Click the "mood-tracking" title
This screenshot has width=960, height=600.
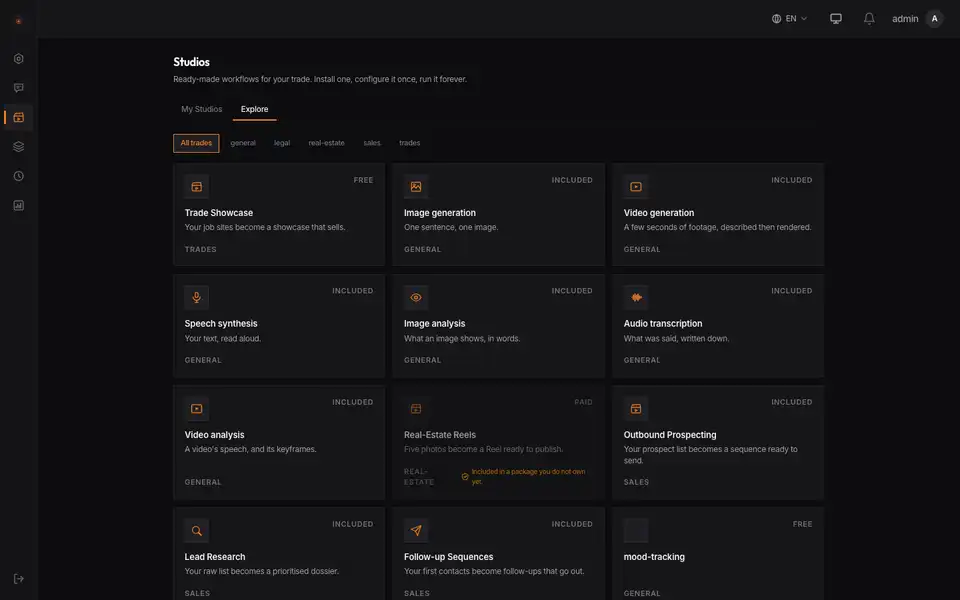(654, 557)
